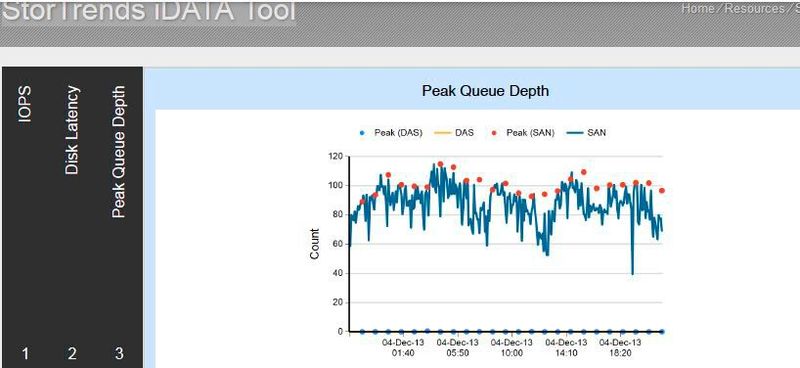Screen dimensions: 800x368
Task: Click the Resources breadcrumb link
Action: 755,9
